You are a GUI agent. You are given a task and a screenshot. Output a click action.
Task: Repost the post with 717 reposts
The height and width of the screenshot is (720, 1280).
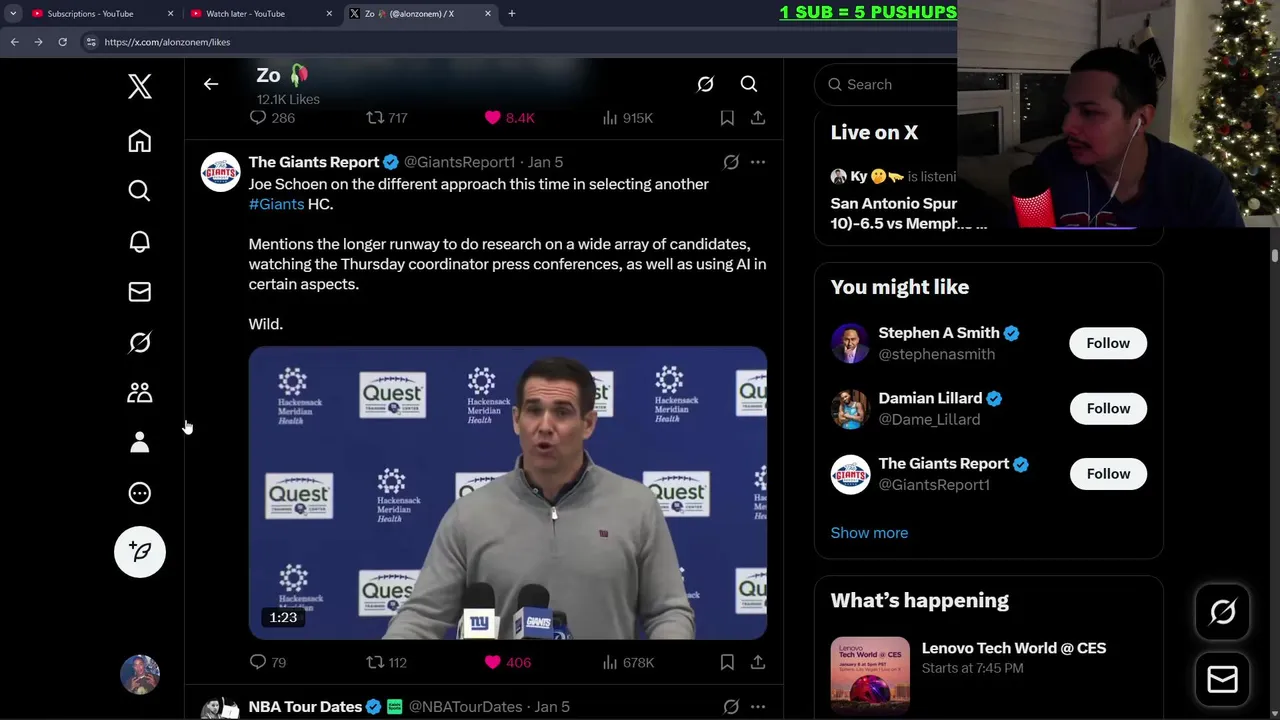(387, 118)
